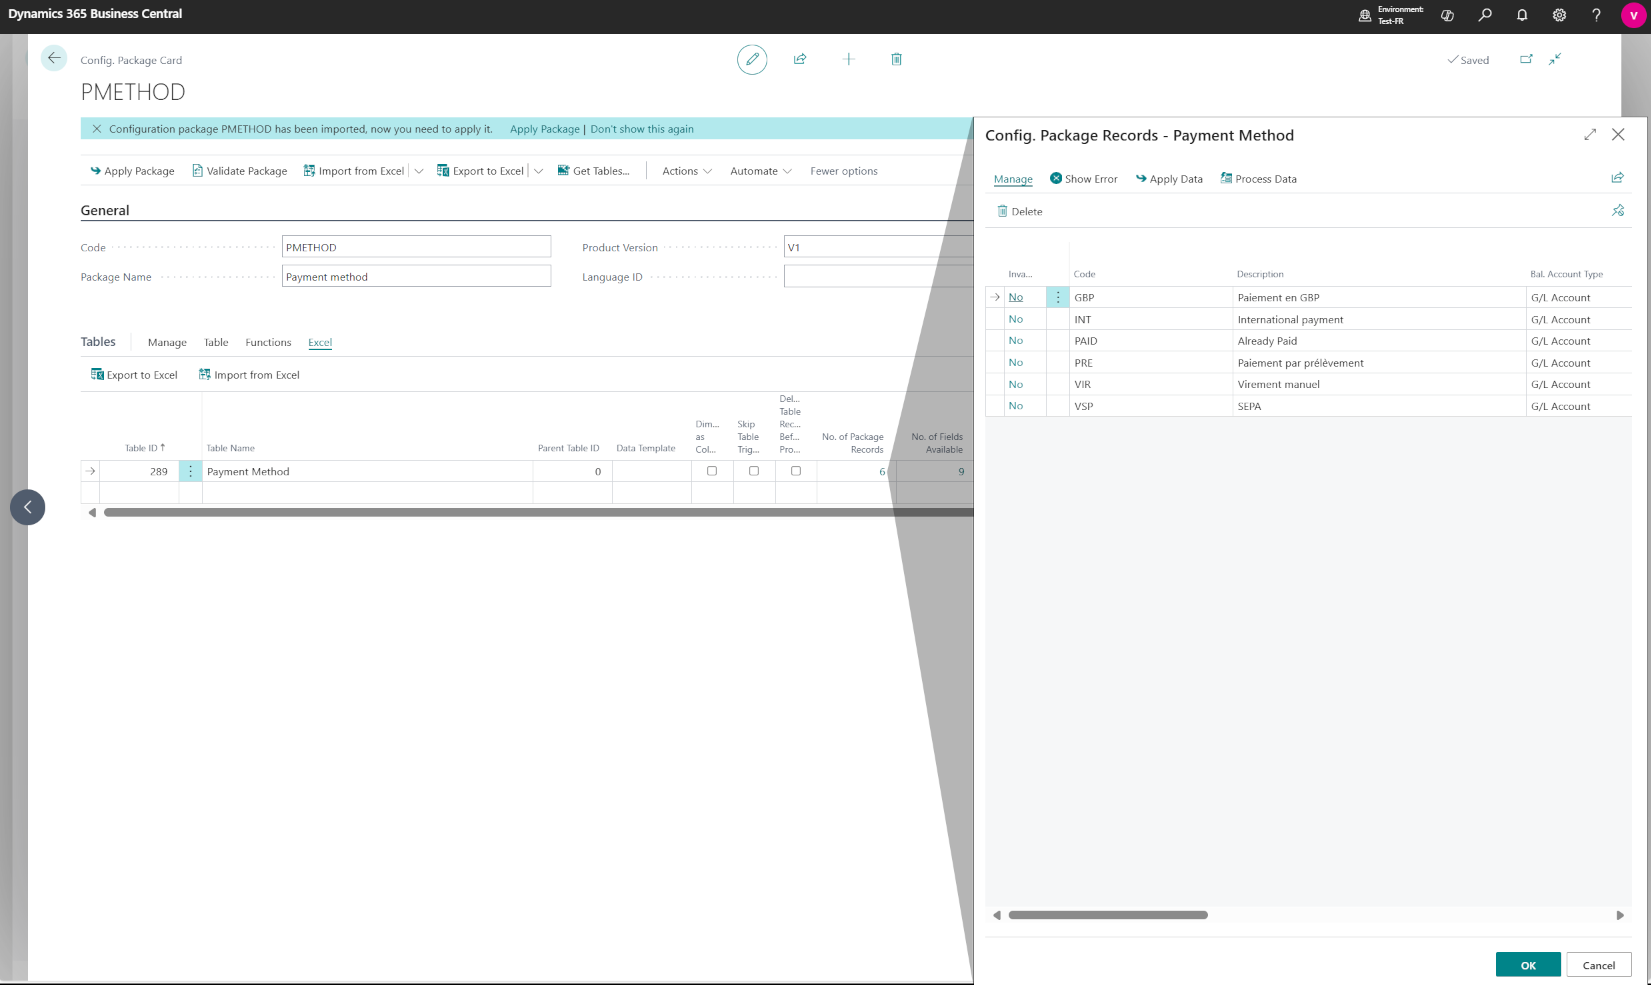Open the settings gear icon
Screen dimensions: 1651x985
pyautogui.click(x=1559, y=15)
